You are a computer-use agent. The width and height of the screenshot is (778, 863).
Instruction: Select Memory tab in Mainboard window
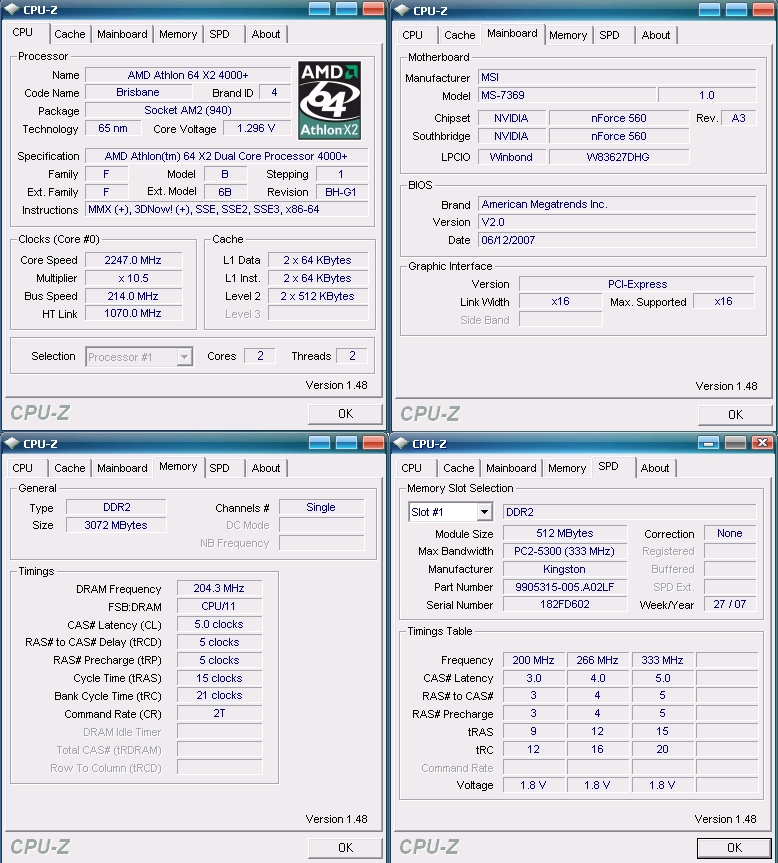click(568, 35)
